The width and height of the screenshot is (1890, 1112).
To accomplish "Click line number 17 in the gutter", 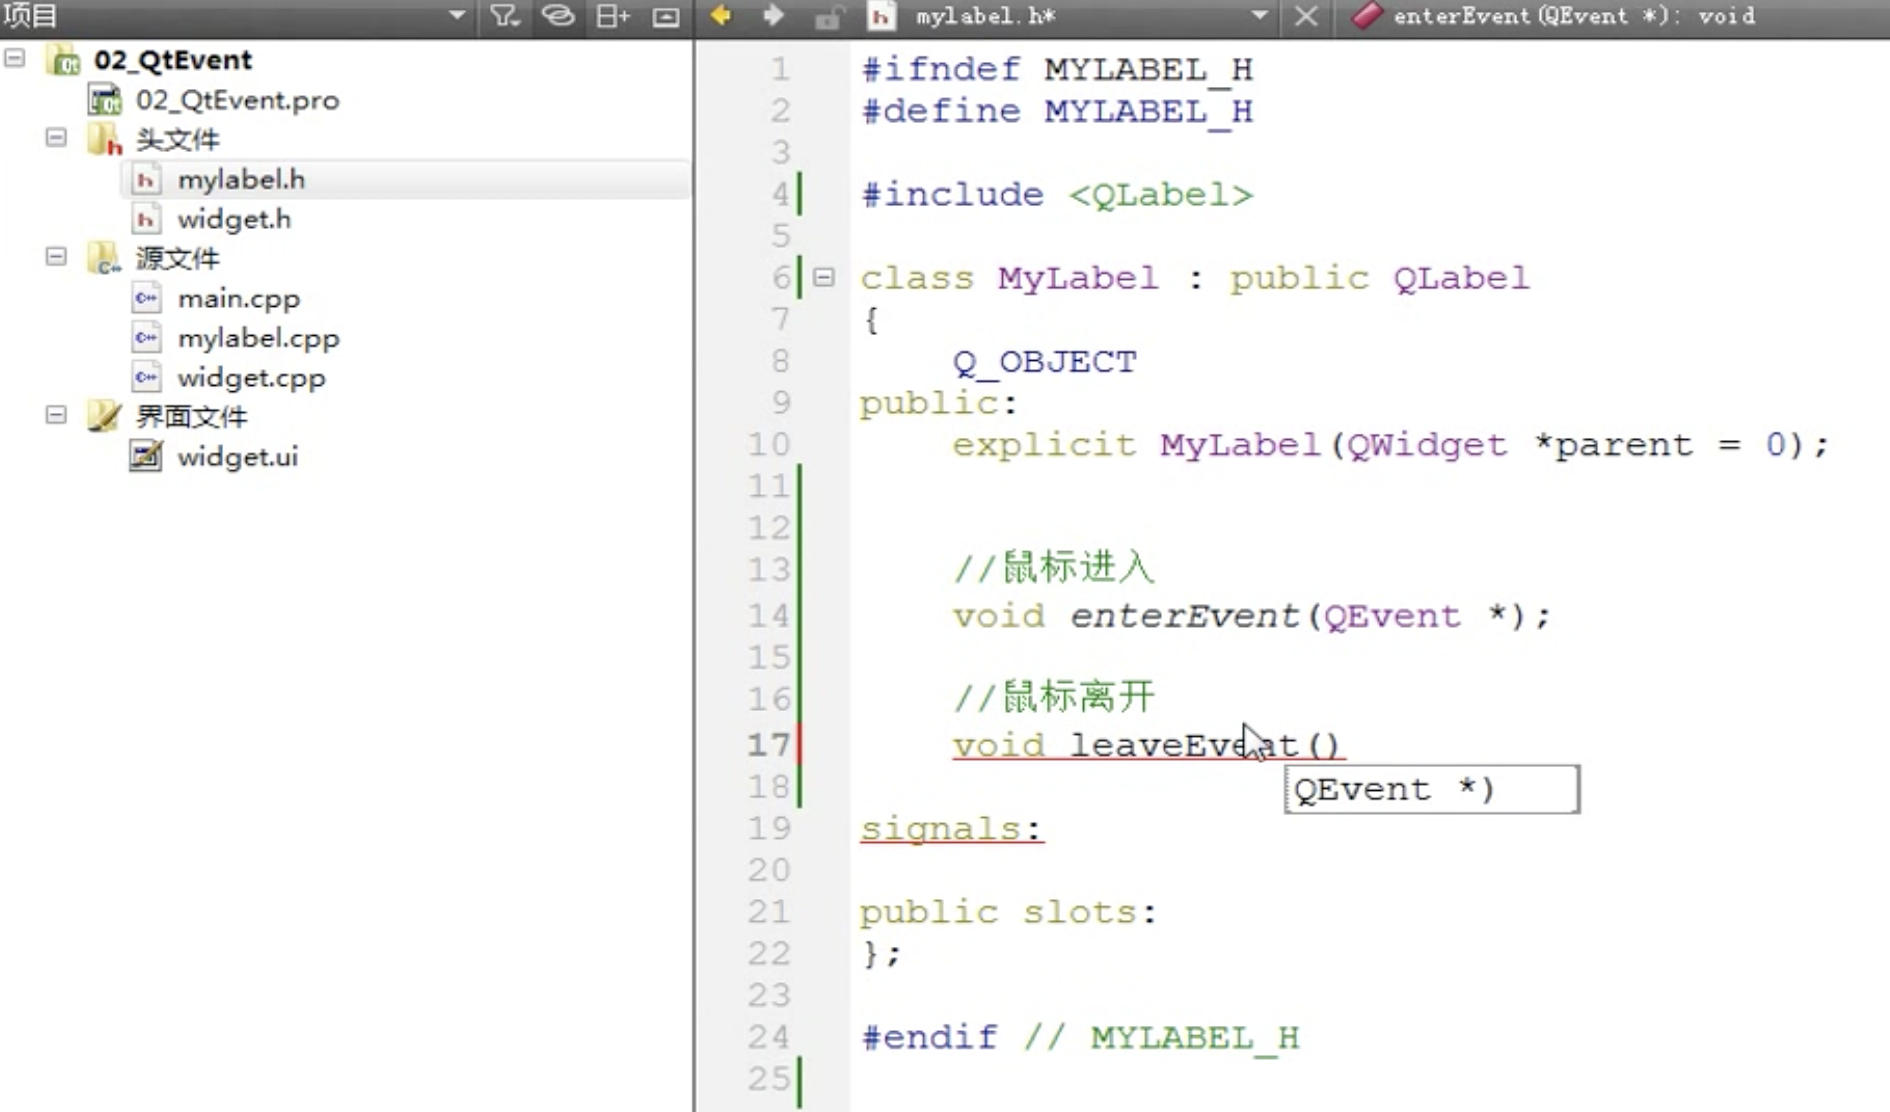I will 768,745.
